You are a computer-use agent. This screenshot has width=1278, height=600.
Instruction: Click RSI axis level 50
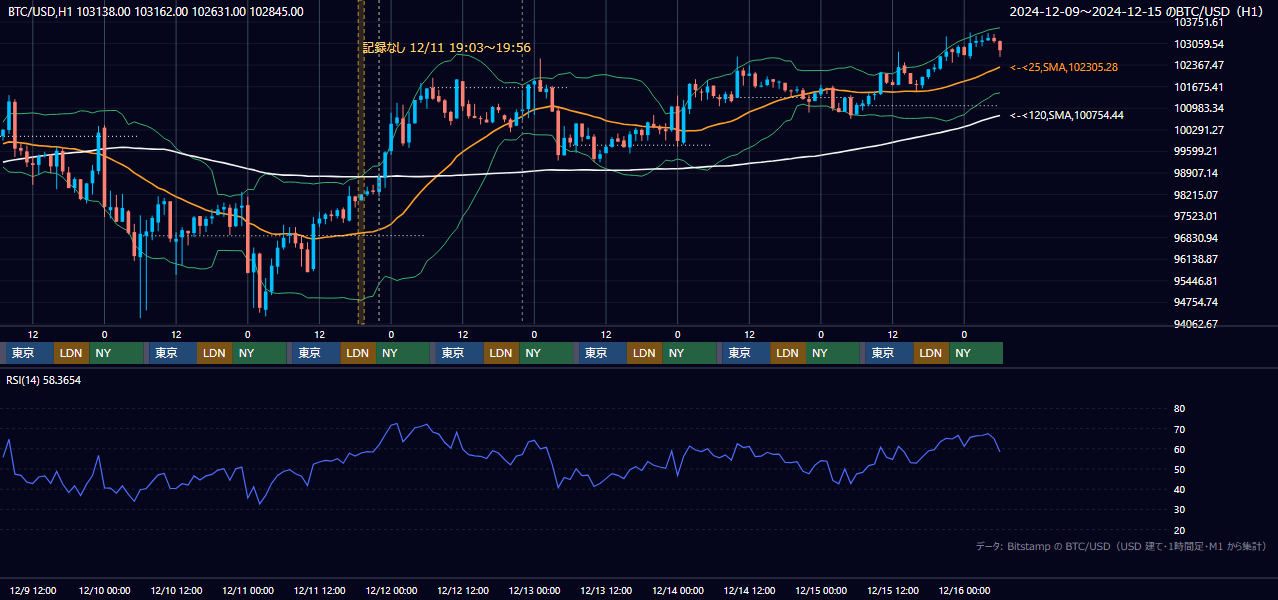1180,469
